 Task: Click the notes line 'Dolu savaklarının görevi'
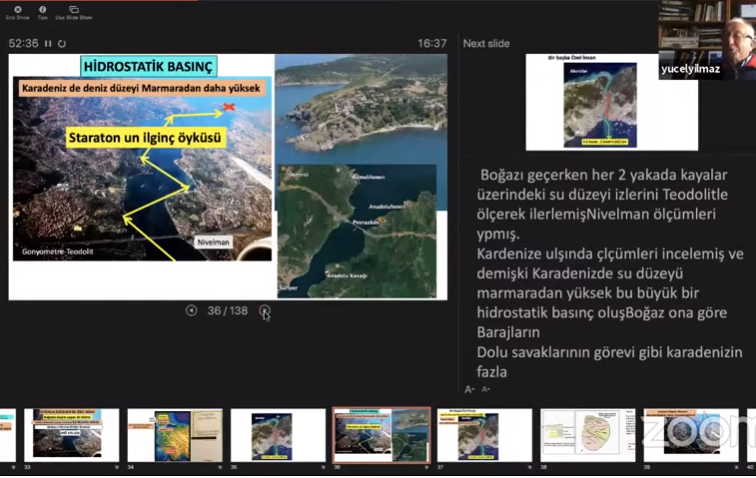(x=609, y=352)
